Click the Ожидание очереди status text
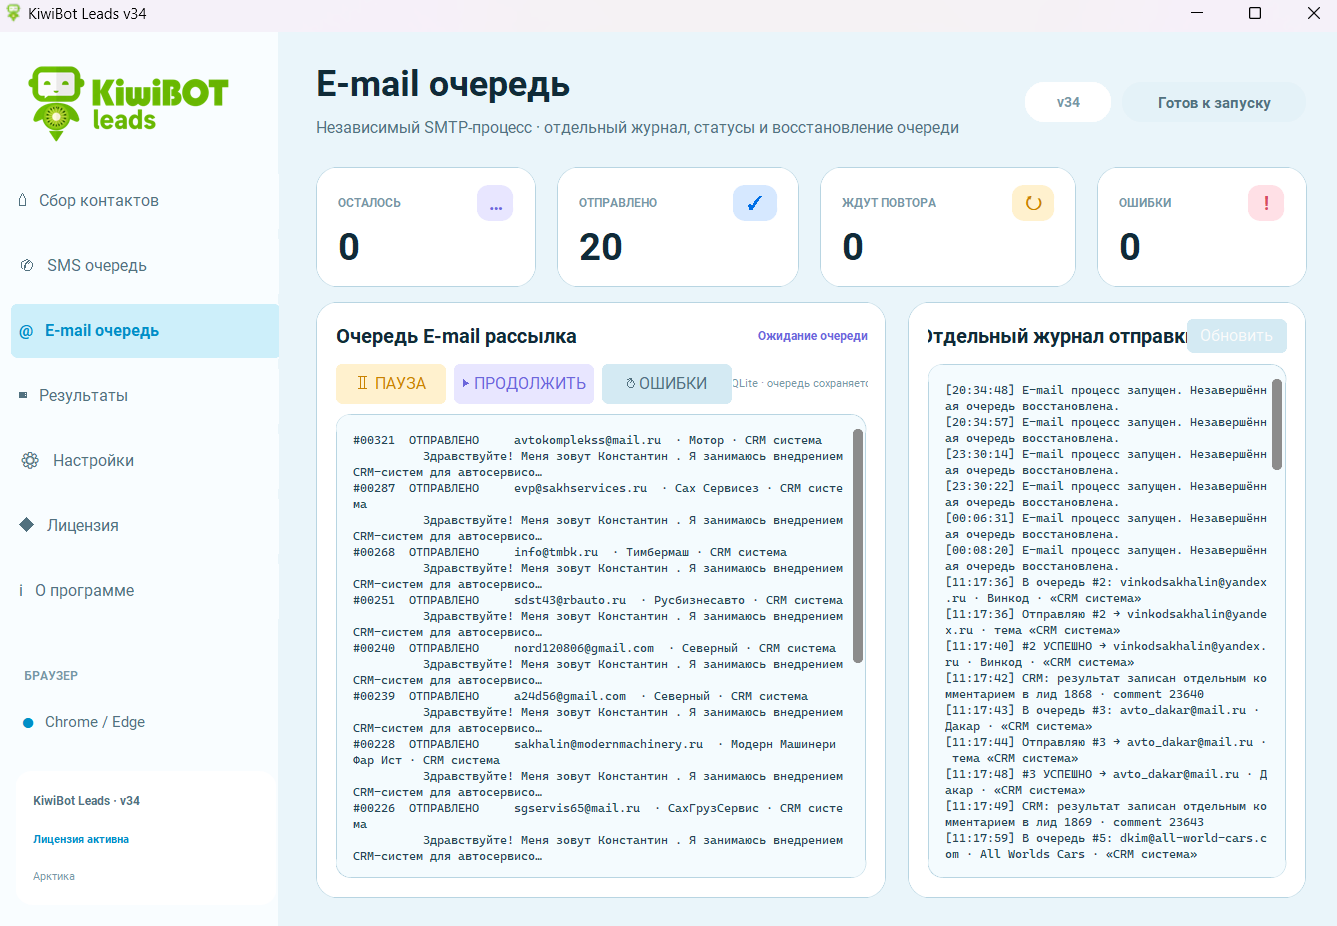The height and width of the screenshot is (926, 1337). (813, 336)
